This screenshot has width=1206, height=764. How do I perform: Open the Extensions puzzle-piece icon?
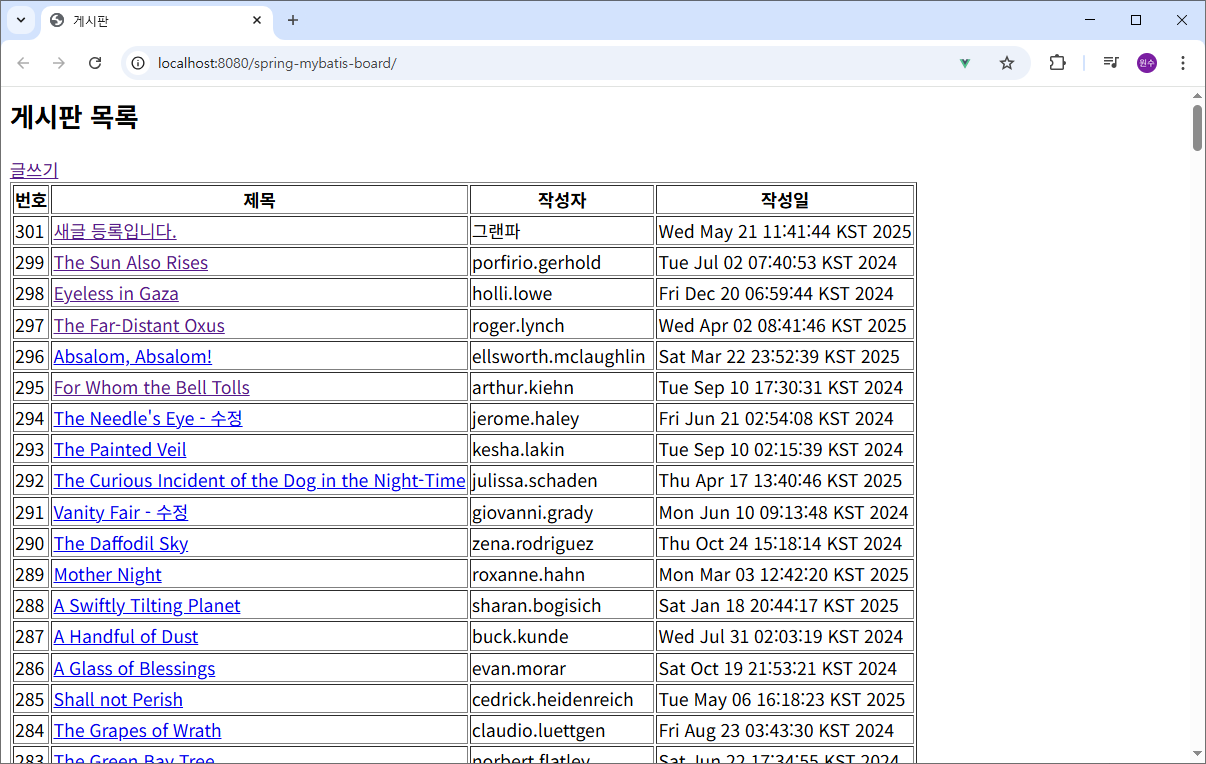coord(1057,62)
